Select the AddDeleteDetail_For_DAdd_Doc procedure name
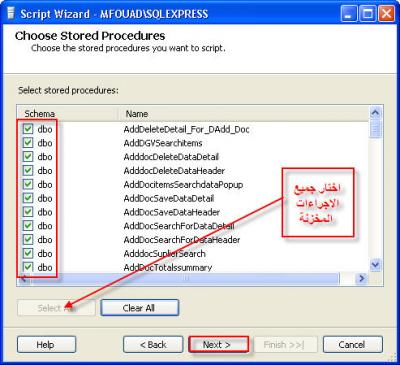This screenshot has height=365, width=400. (186, 129)
